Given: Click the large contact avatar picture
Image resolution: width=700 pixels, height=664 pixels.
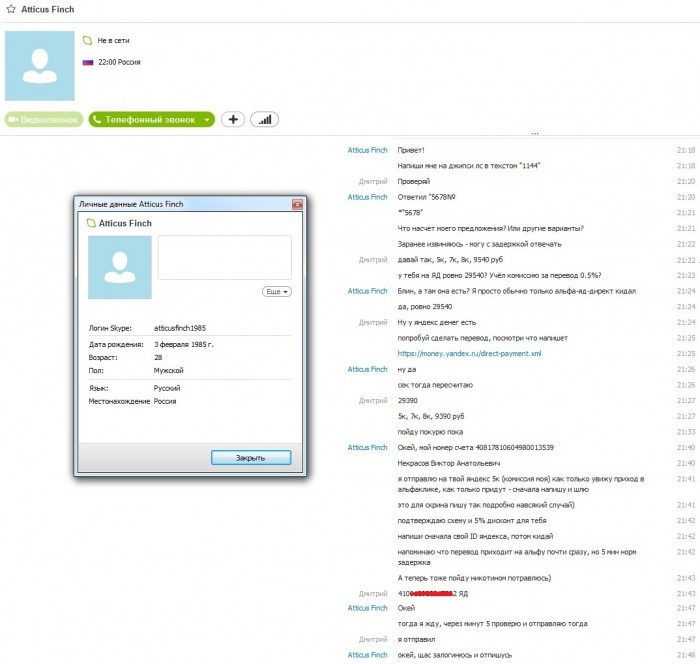Looking at the screenshot, I should [40, 66].
